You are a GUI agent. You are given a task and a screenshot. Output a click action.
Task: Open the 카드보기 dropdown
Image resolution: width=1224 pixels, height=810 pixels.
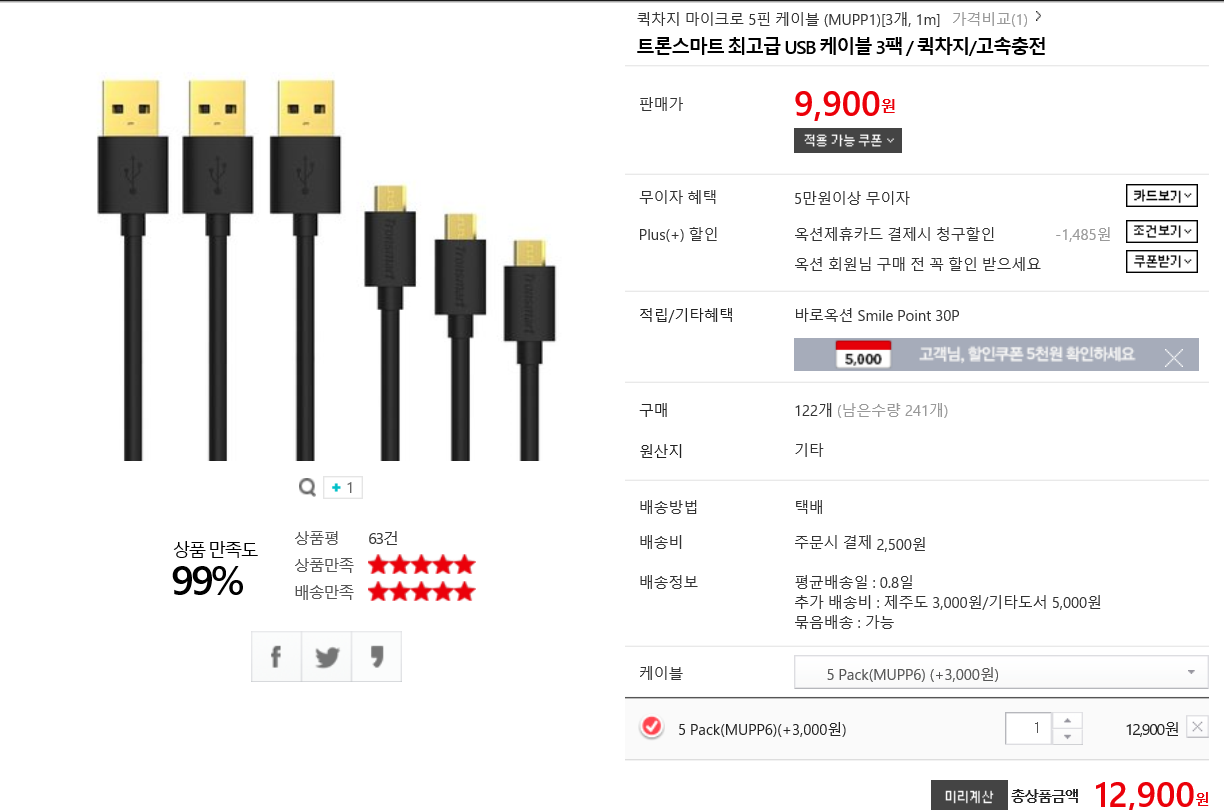pyautogui.click(x=1161, y=196)
